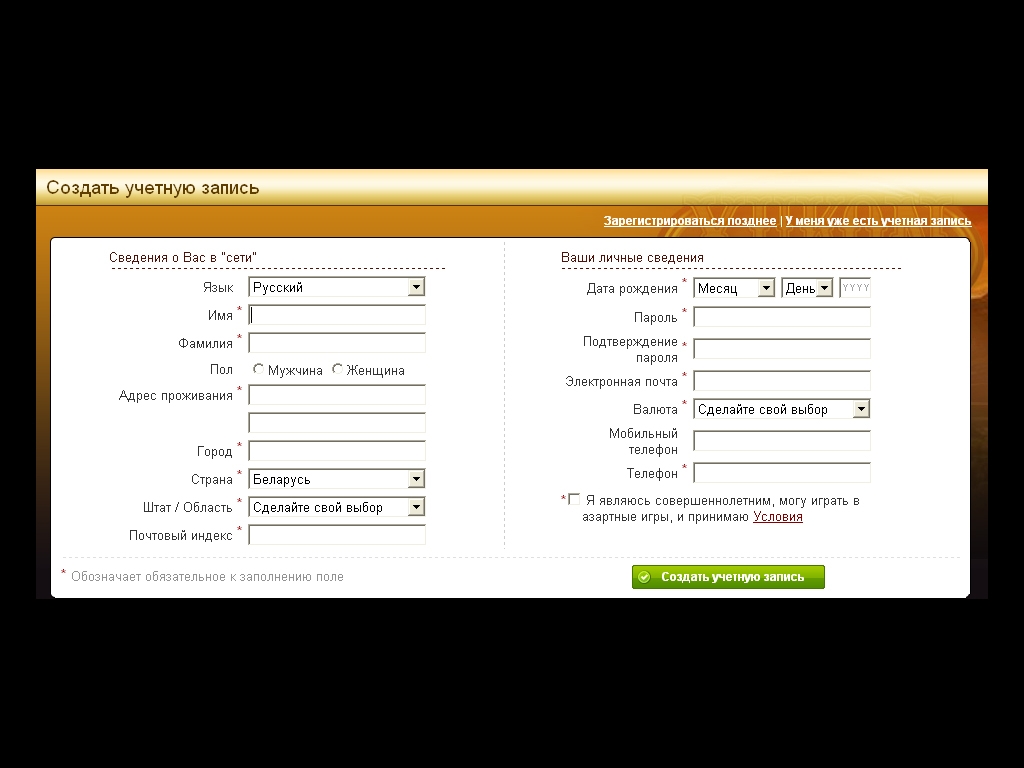Open the Месяц birth month dropdown

coord(735,288)
